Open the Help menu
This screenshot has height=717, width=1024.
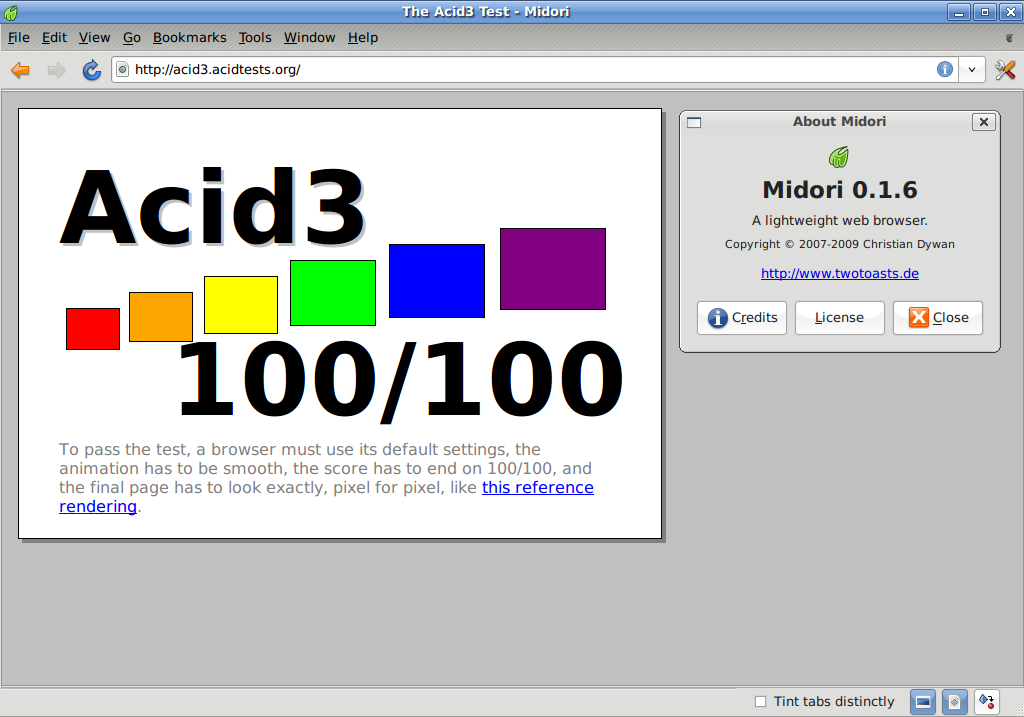tap(362, 38)
